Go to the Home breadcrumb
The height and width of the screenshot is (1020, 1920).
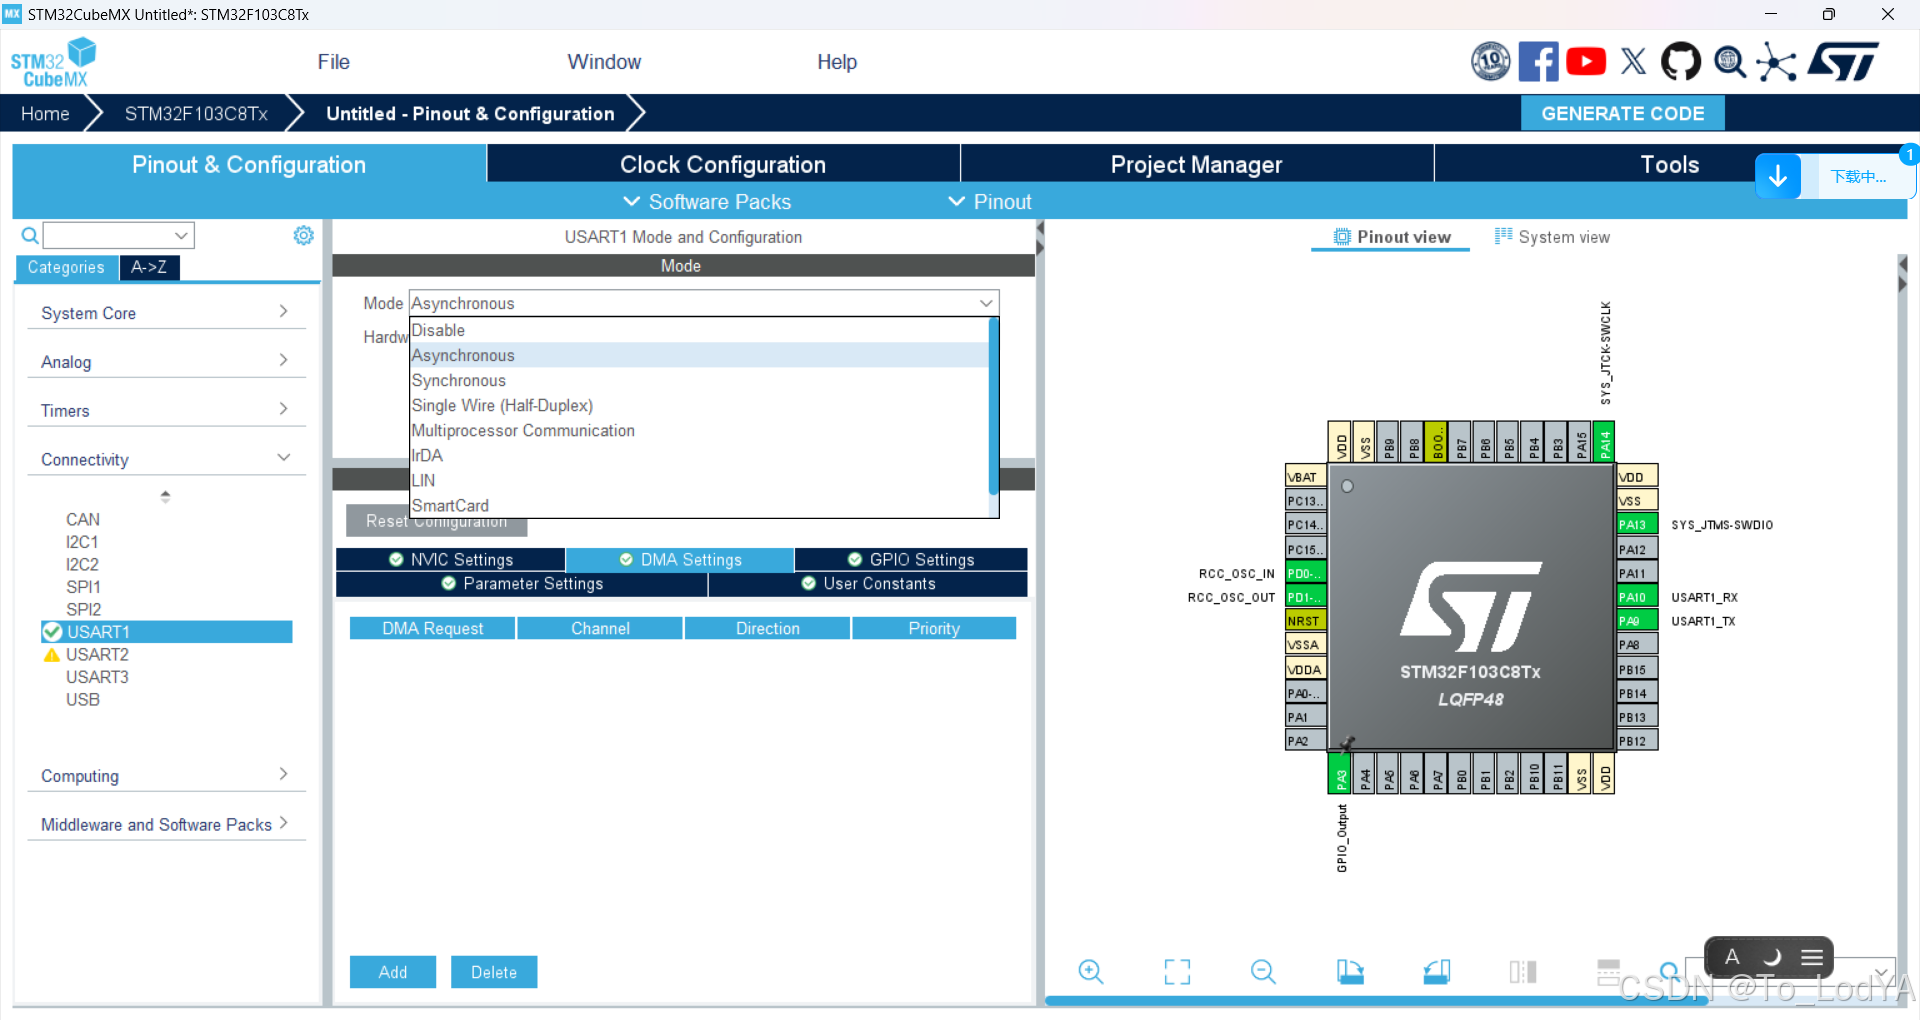(45, 114)
